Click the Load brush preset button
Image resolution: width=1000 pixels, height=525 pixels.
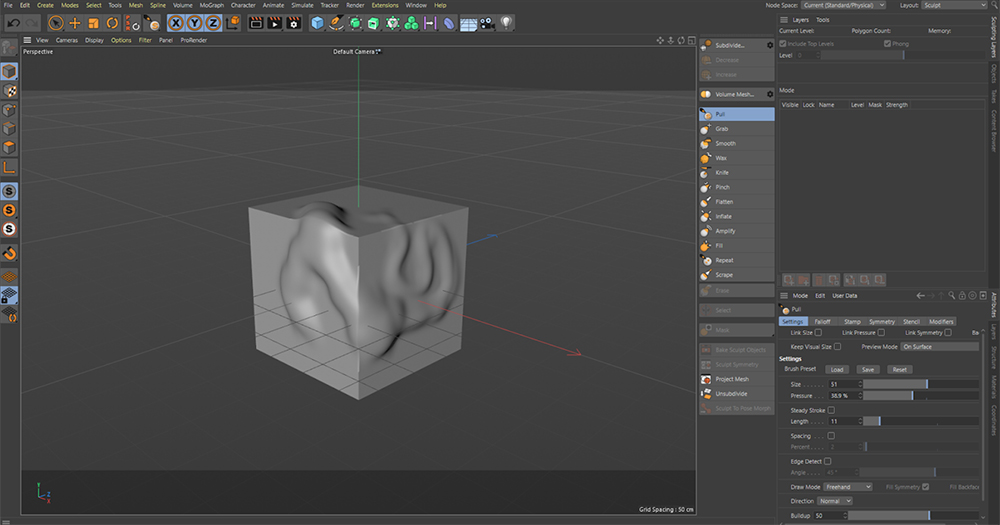click(x=837, y=369)
